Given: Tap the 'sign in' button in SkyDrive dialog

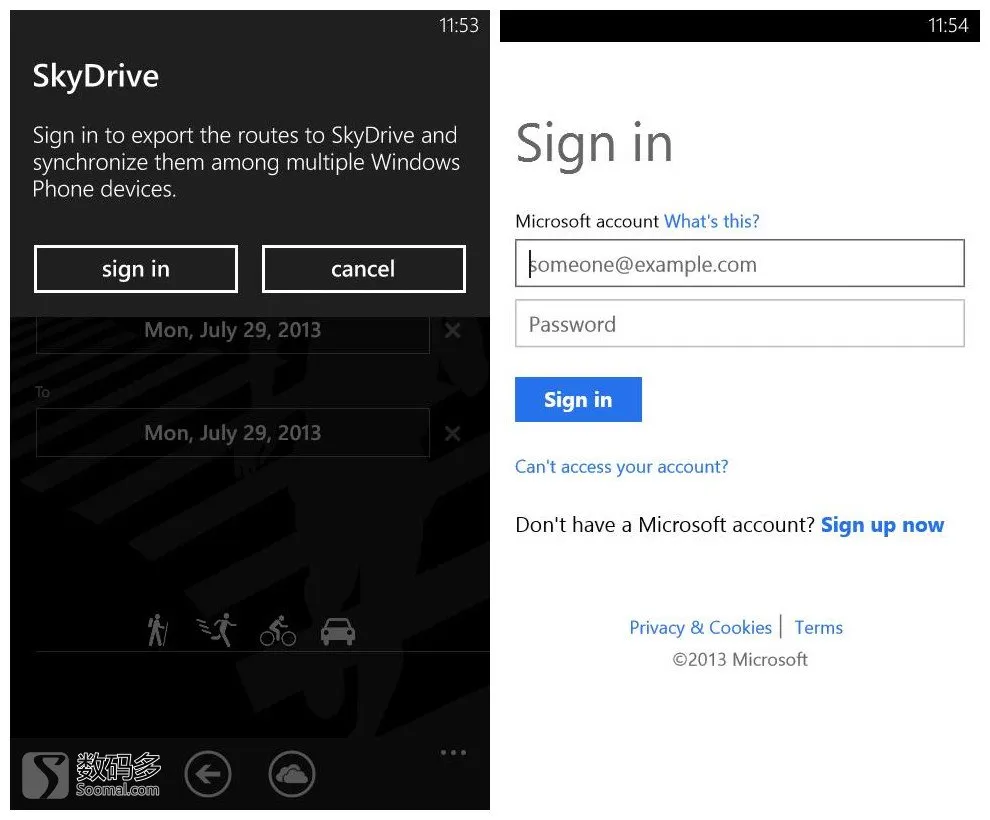Looking at the screenshot, I should (136, 269).
